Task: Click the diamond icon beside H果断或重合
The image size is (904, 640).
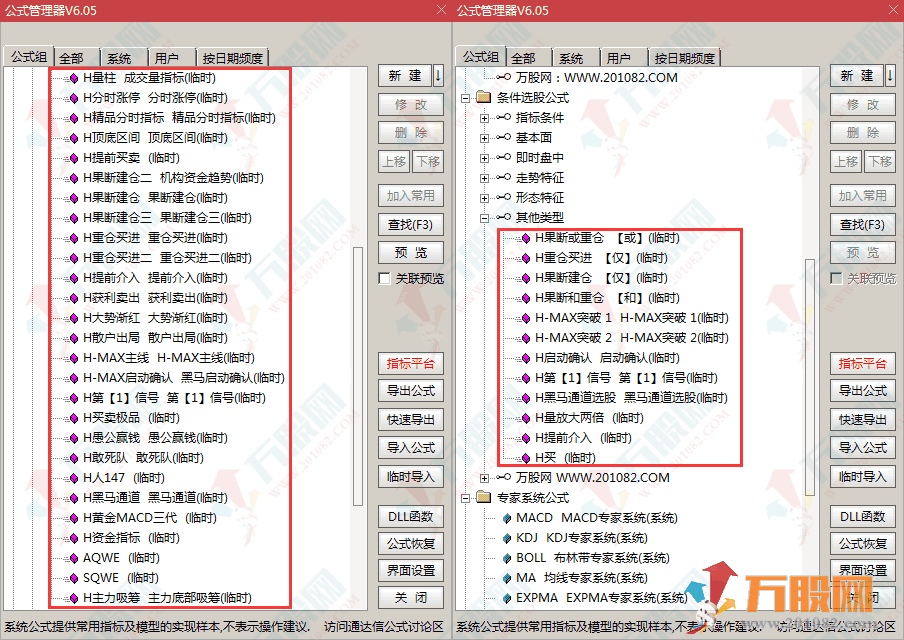Action: click(x=524, y=238)
